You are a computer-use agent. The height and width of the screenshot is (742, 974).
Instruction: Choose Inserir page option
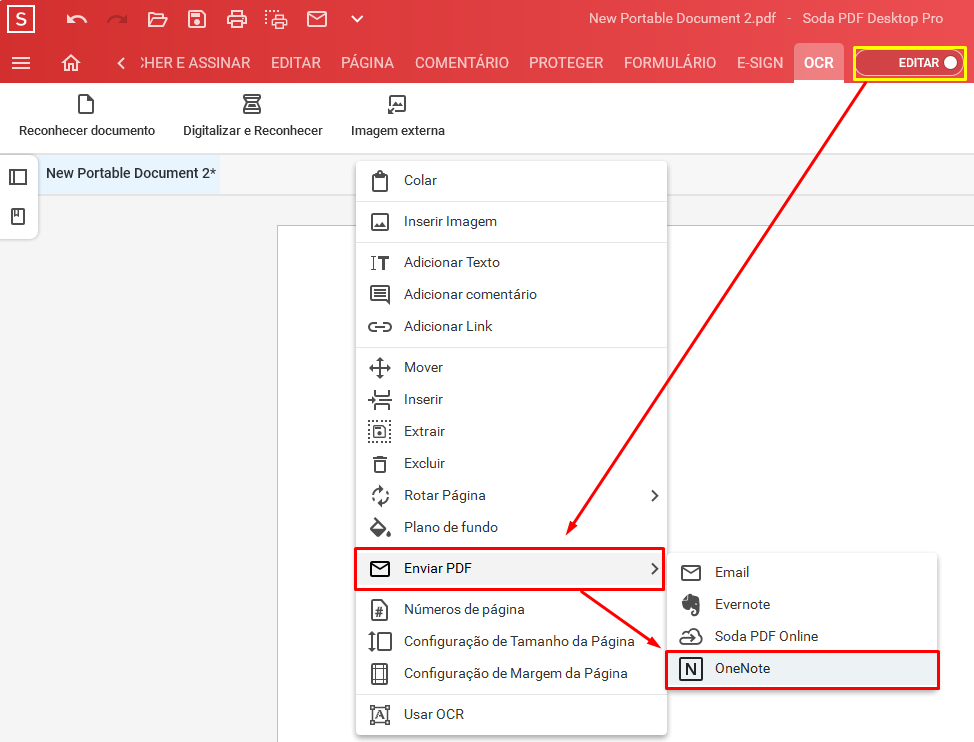[x=511, y=399]
